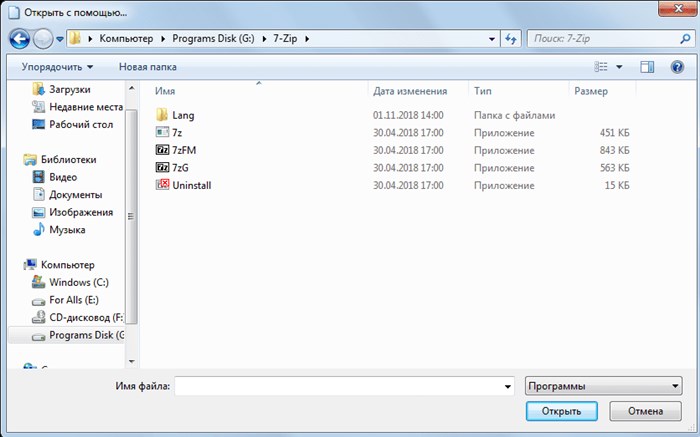The width and height of the screenshot is (700, 437).
Task: Click the type 'Папка с файлами'
Action: [514, 115]
